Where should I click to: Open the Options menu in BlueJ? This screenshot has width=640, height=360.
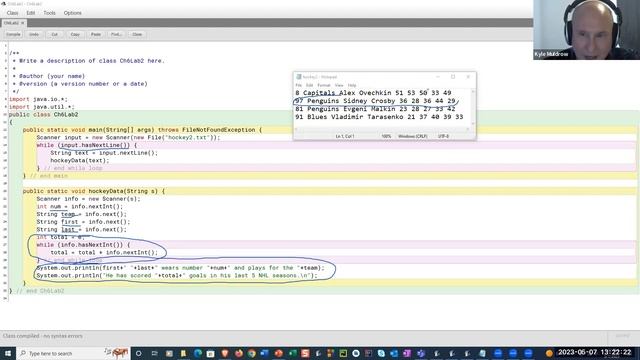[73, 13]
